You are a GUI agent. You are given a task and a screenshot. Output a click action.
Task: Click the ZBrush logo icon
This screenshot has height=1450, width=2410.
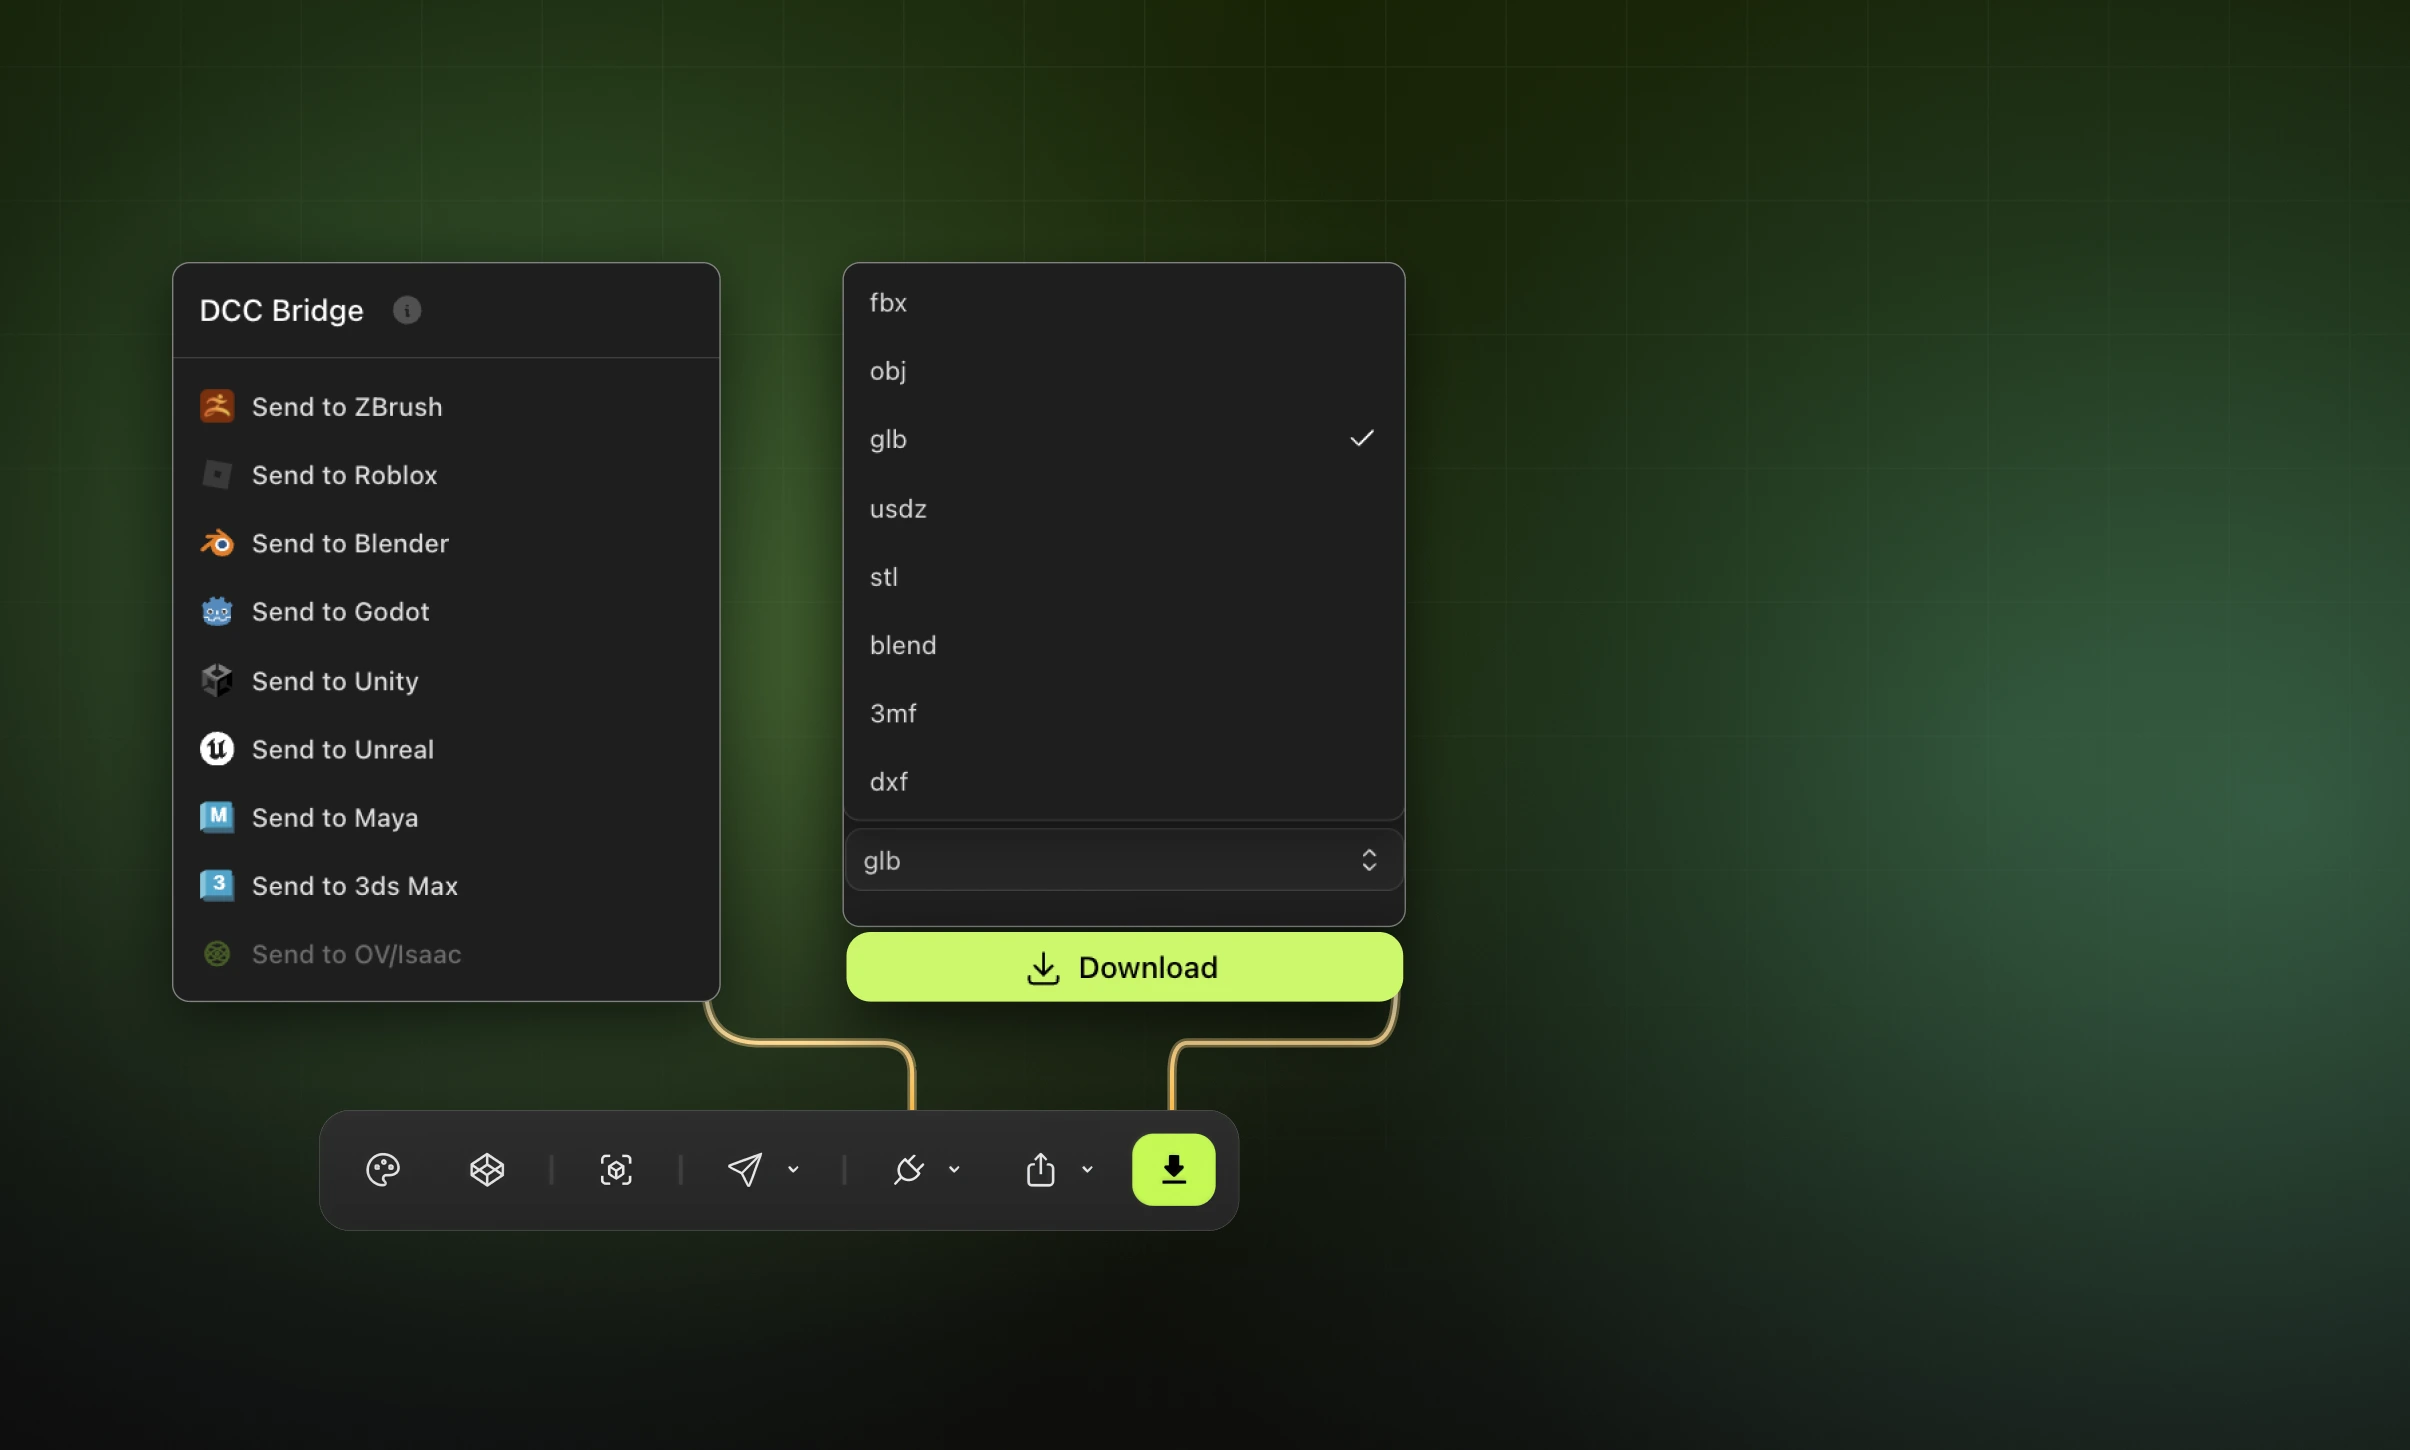[217, 406]
